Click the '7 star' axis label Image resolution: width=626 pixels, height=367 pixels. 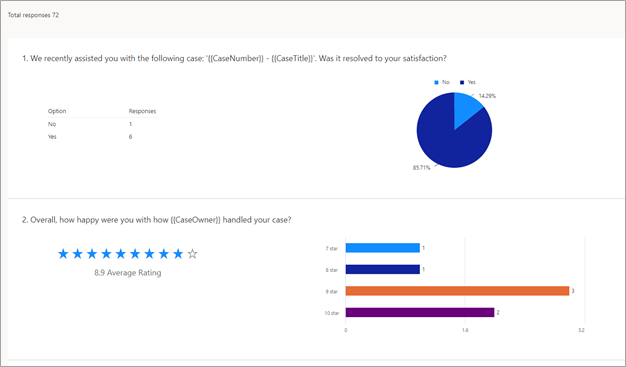(331, 248)
